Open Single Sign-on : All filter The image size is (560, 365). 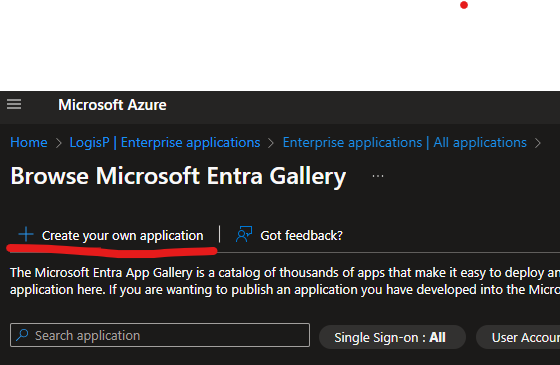point(392,337)
